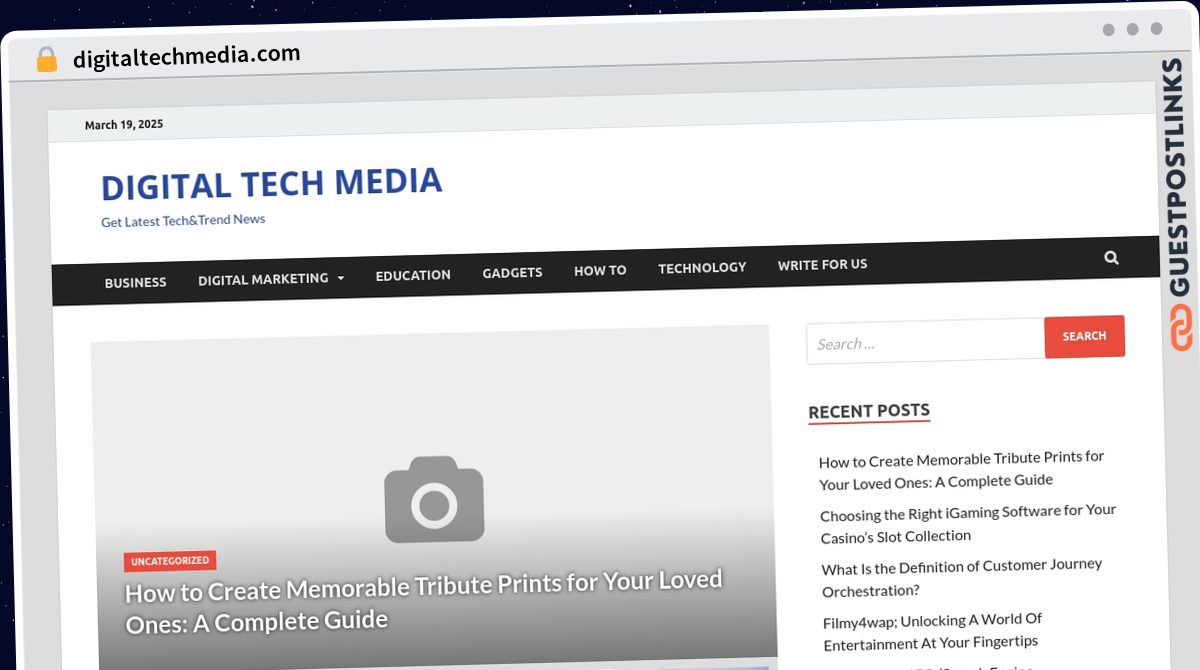Click the Uncategorized category tag

pyautogui.click(x=170, y=561)
